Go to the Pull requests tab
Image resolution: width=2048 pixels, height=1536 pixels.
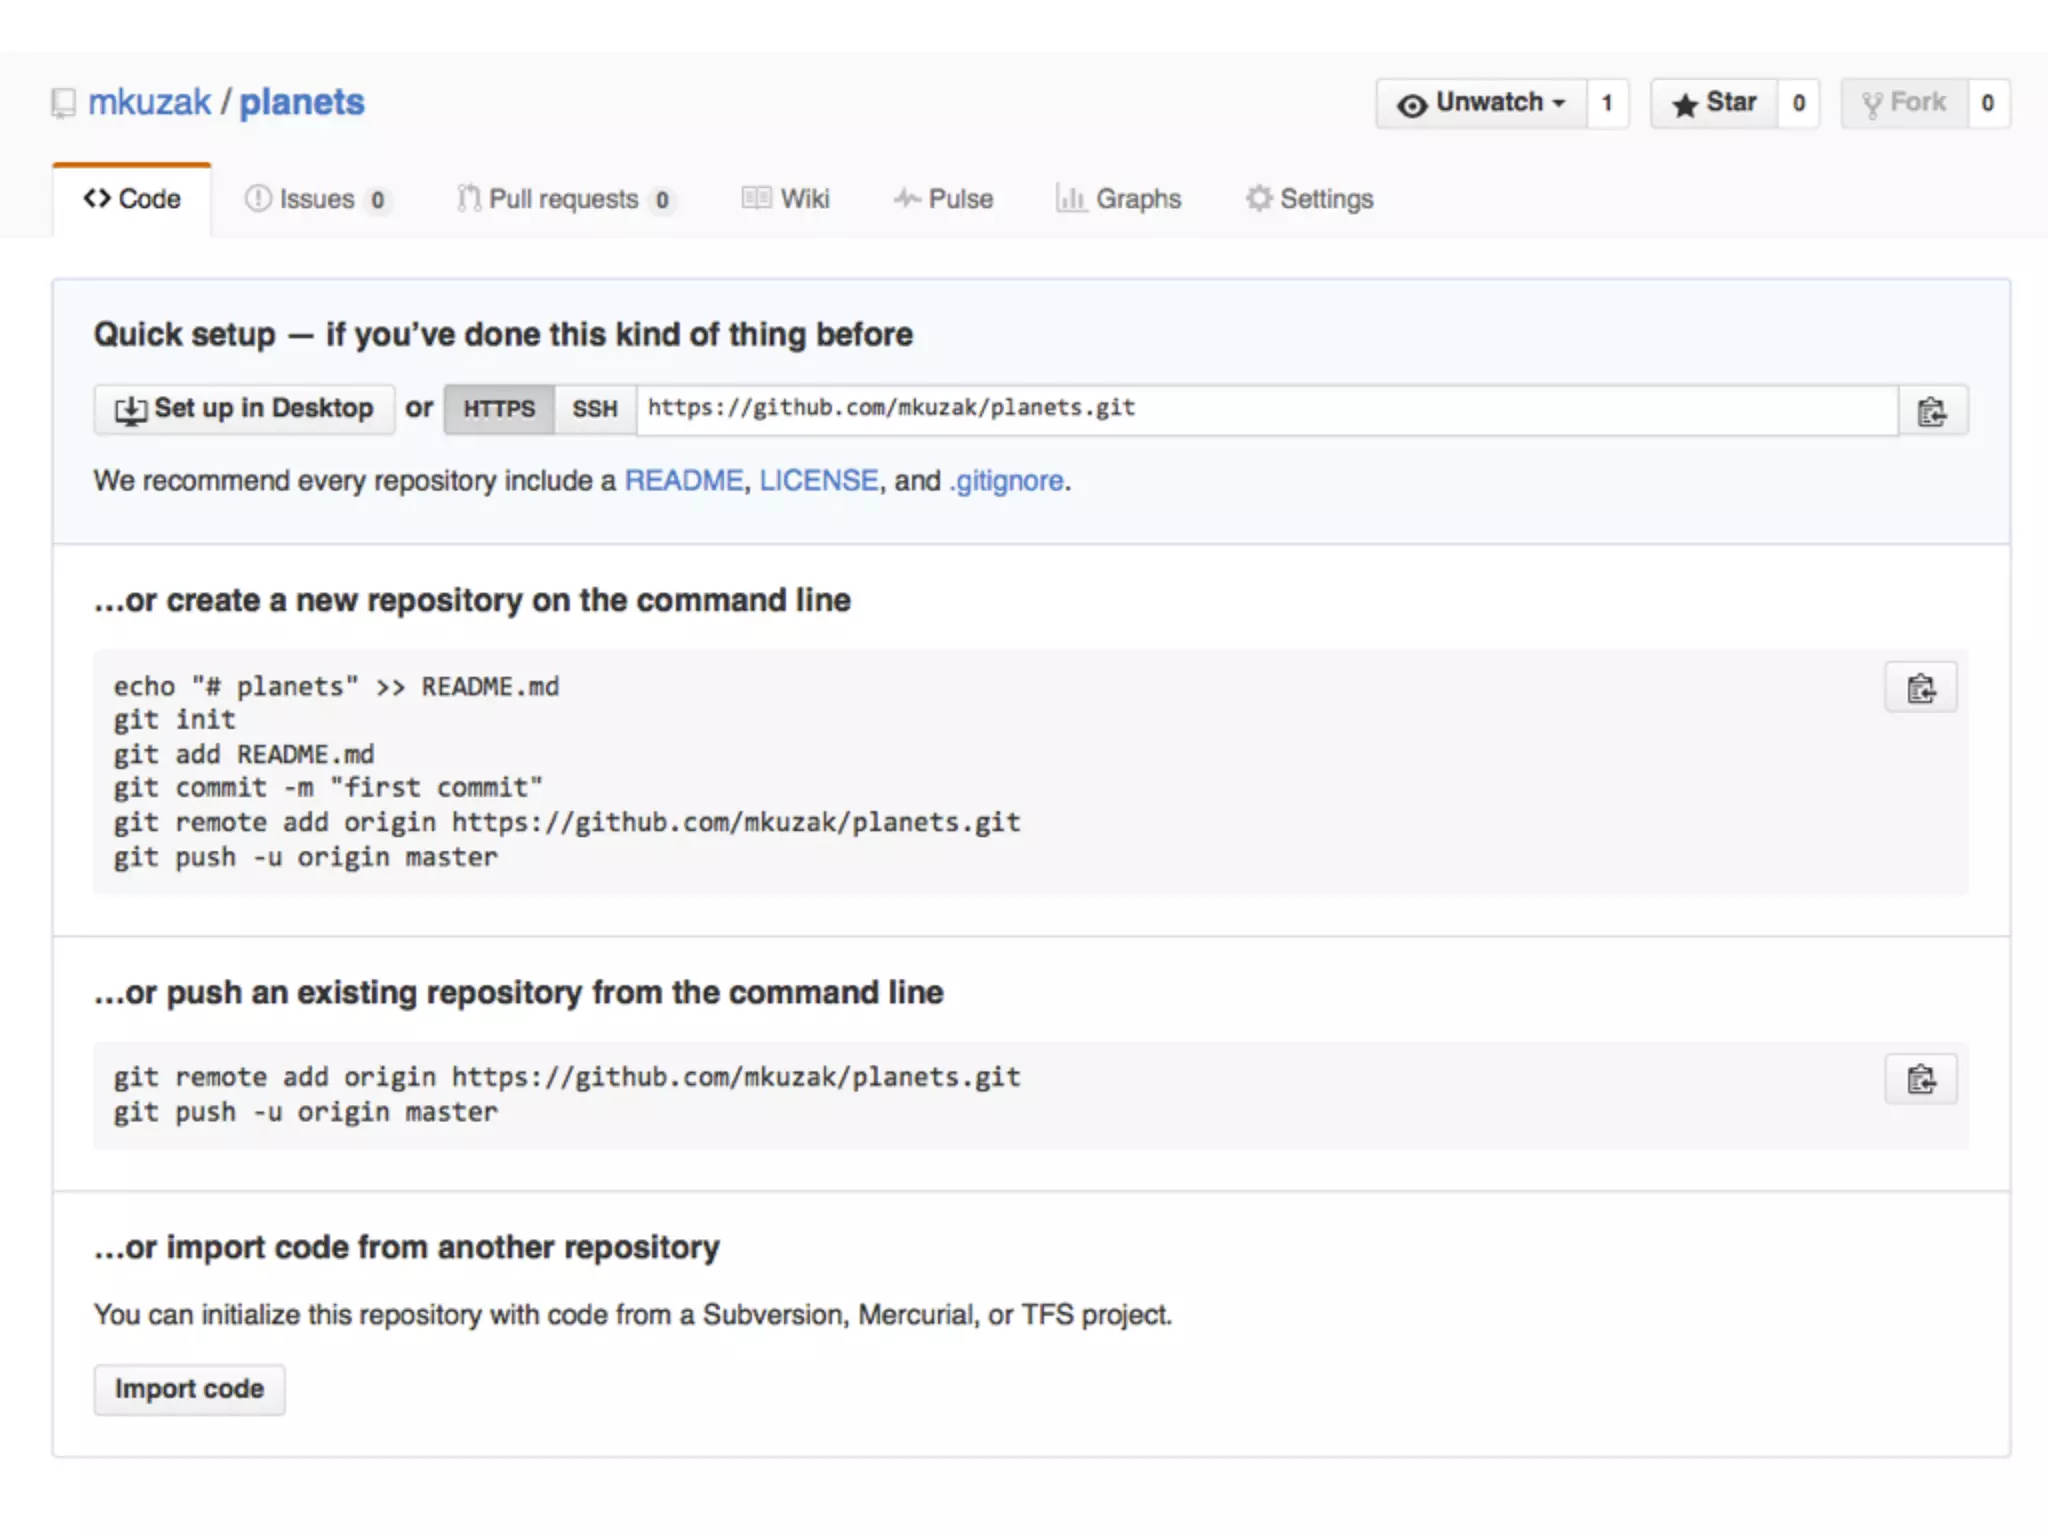click(x=563, y=199)
